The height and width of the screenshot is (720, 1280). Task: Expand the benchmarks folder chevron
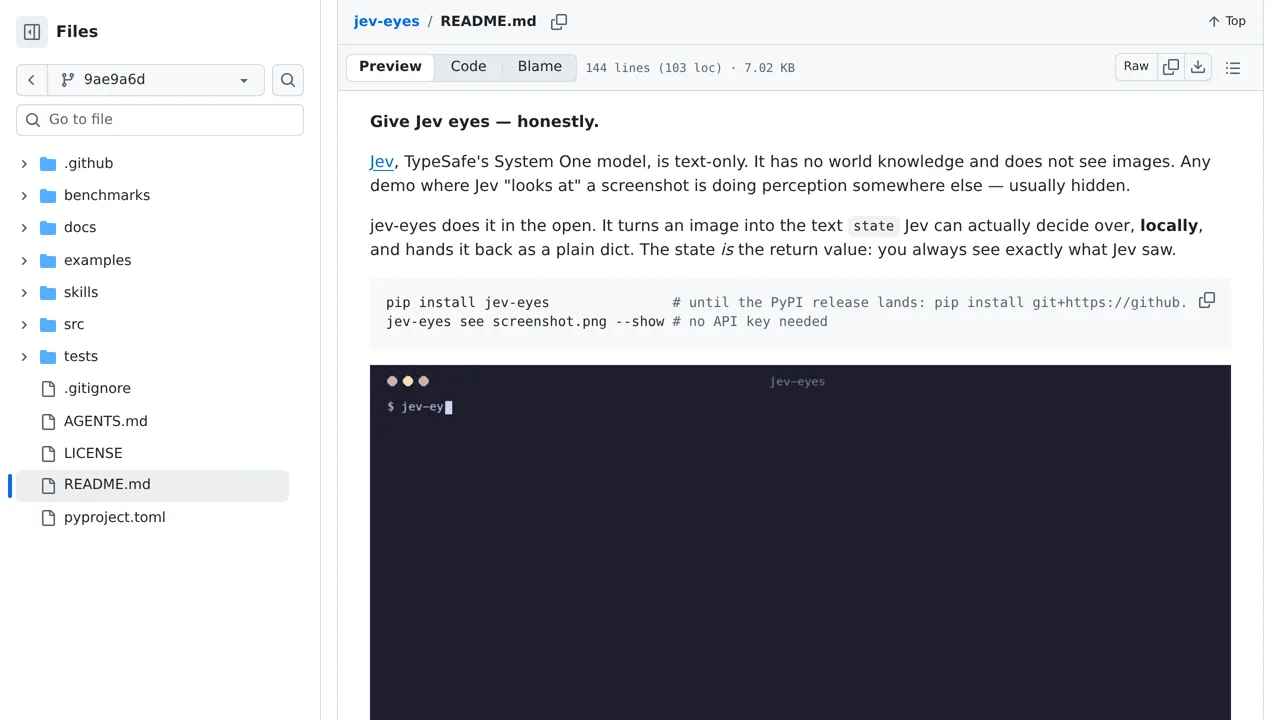[x=24, y=195]
